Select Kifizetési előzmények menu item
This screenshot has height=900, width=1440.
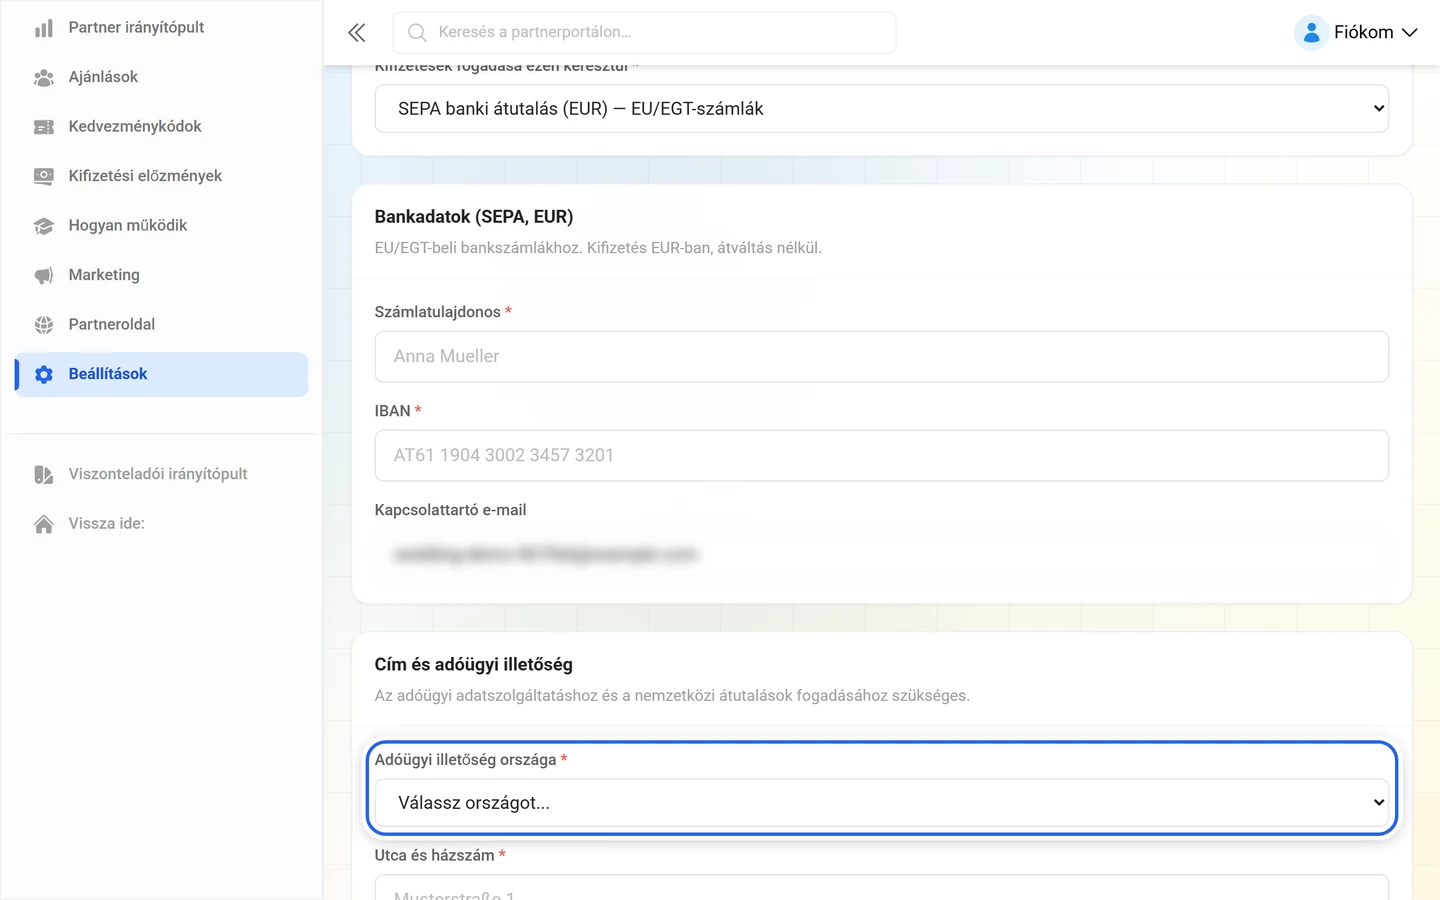pos(161,176)
